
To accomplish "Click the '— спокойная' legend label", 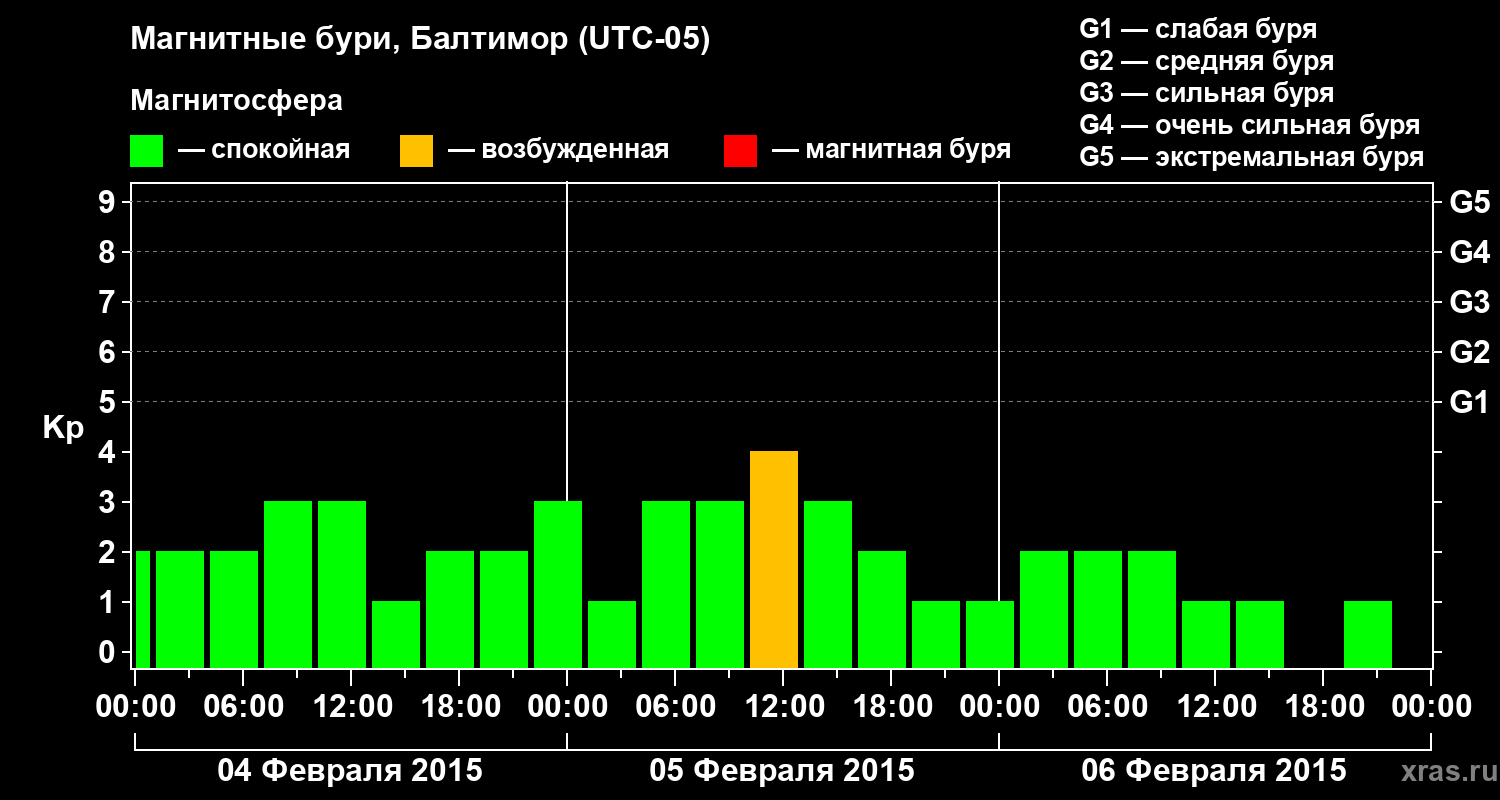I will 263,151.
